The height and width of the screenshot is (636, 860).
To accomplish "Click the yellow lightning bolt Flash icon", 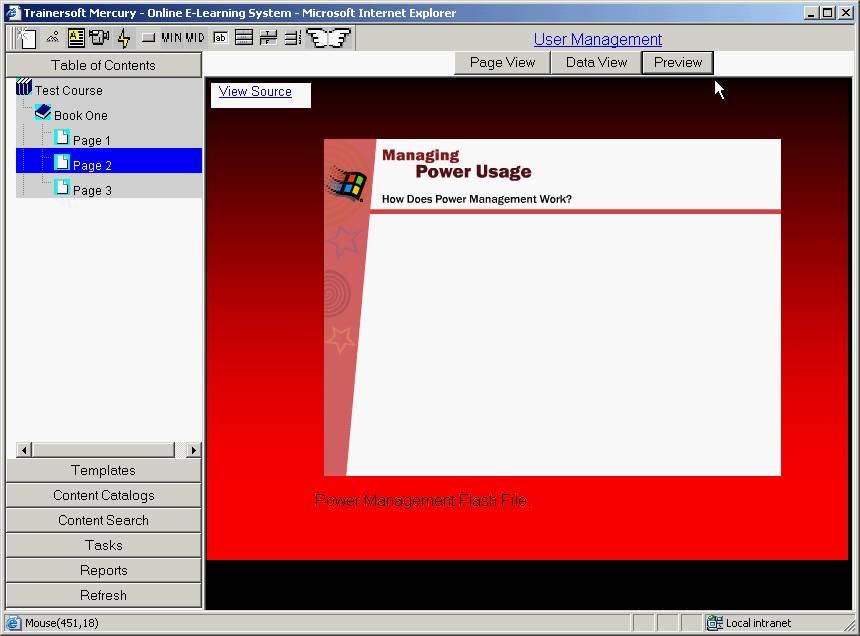I will pos(125,38).
